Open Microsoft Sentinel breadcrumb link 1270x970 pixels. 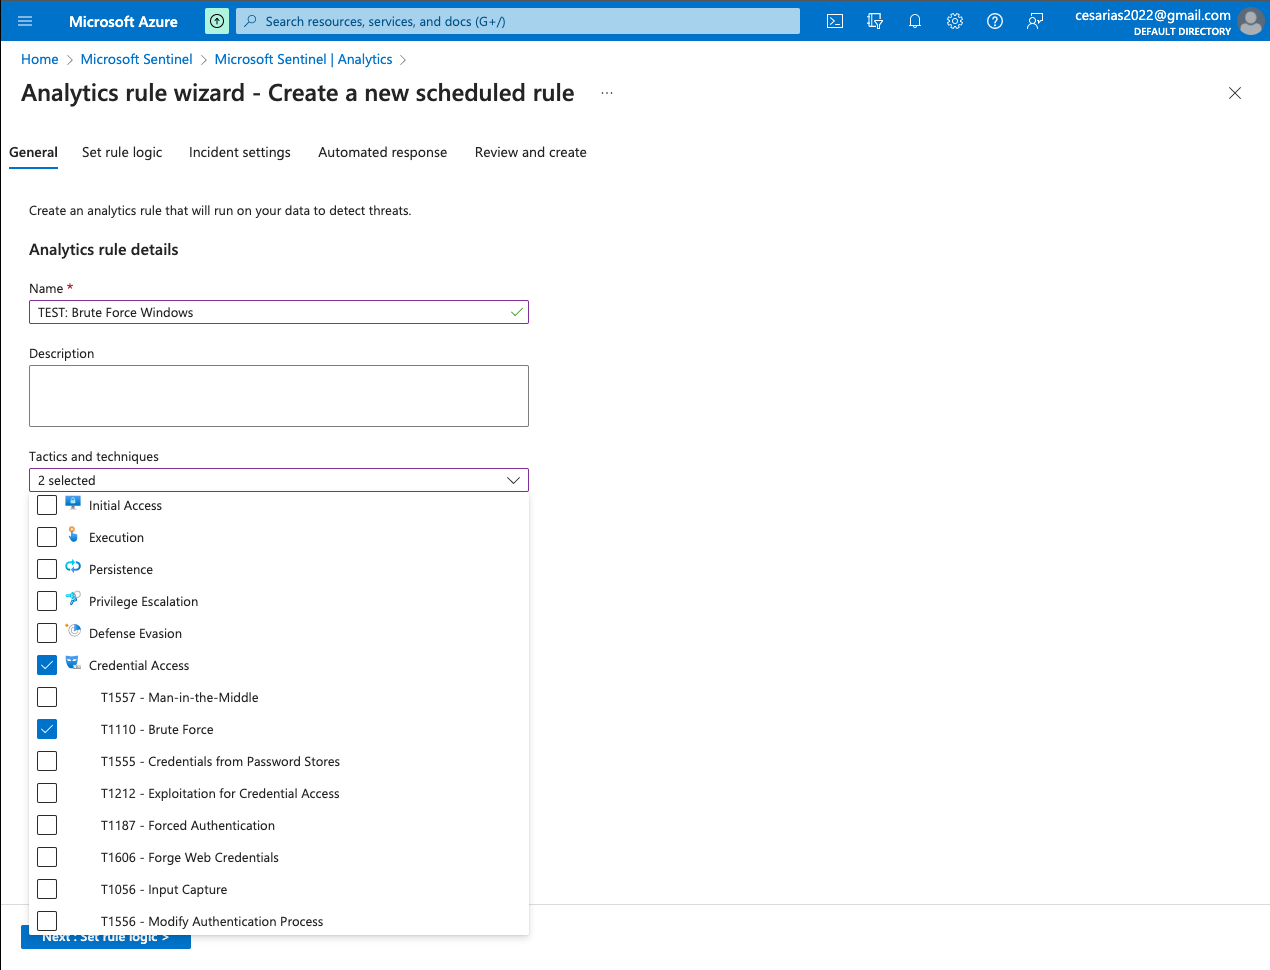click(x=137, y=59)
